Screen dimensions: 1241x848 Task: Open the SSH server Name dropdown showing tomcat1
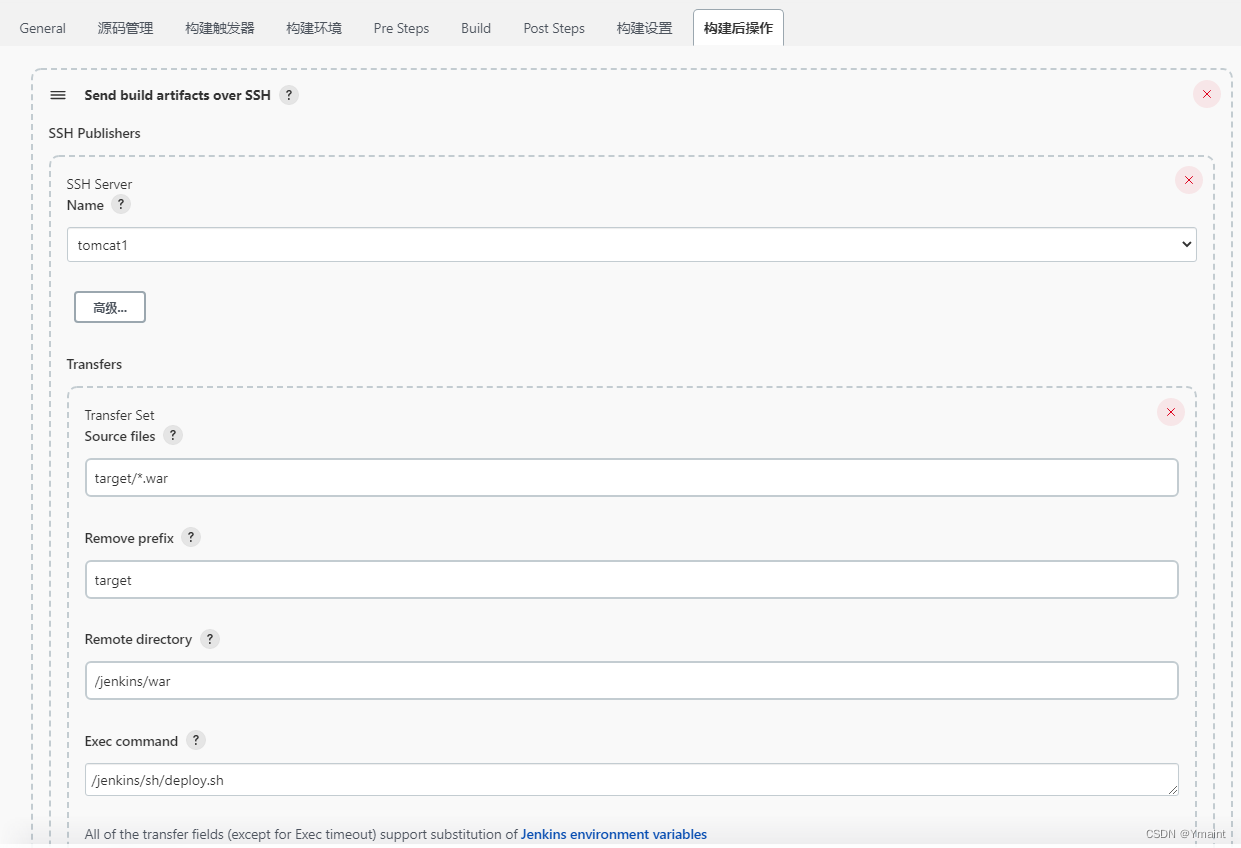click(x=632, y=244)
